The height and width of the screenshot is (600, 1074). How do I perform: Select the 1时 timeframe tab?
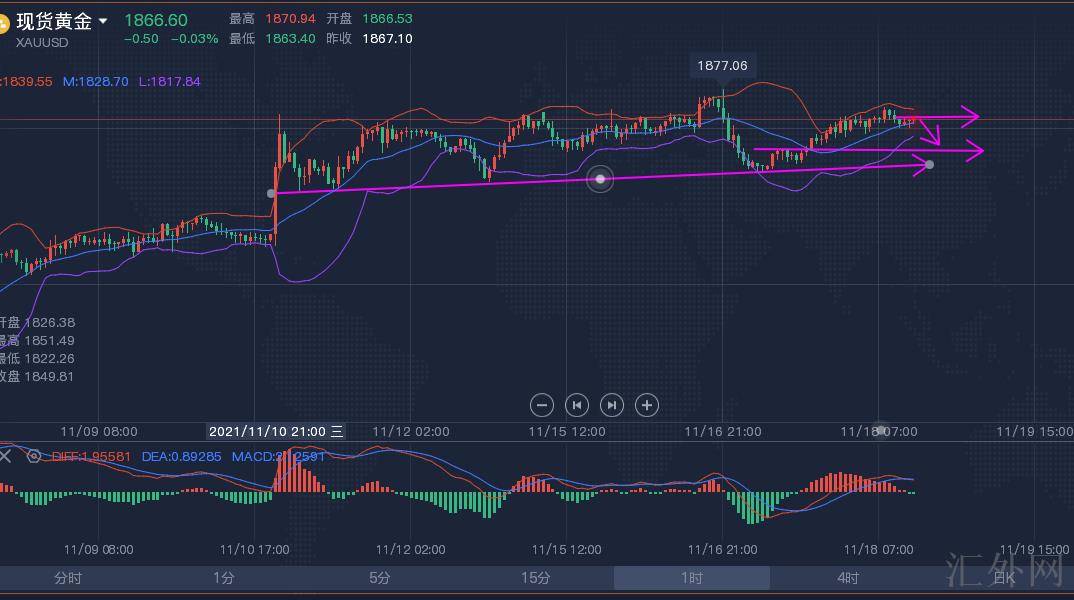click(692, 578)
